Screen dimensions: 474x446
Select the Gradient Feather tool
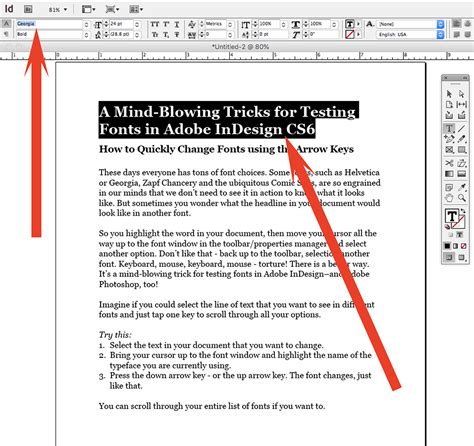462,174
